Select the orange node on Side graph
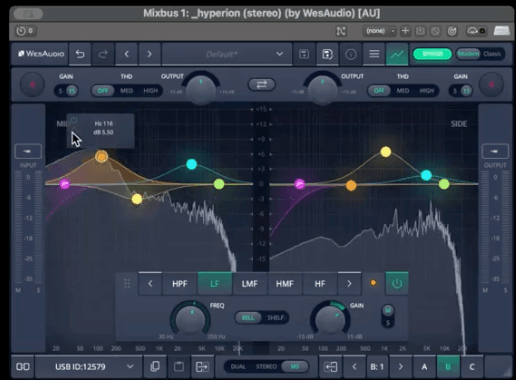Image resolution: width=516 pixels, height=380 pixels. [351, 186]
